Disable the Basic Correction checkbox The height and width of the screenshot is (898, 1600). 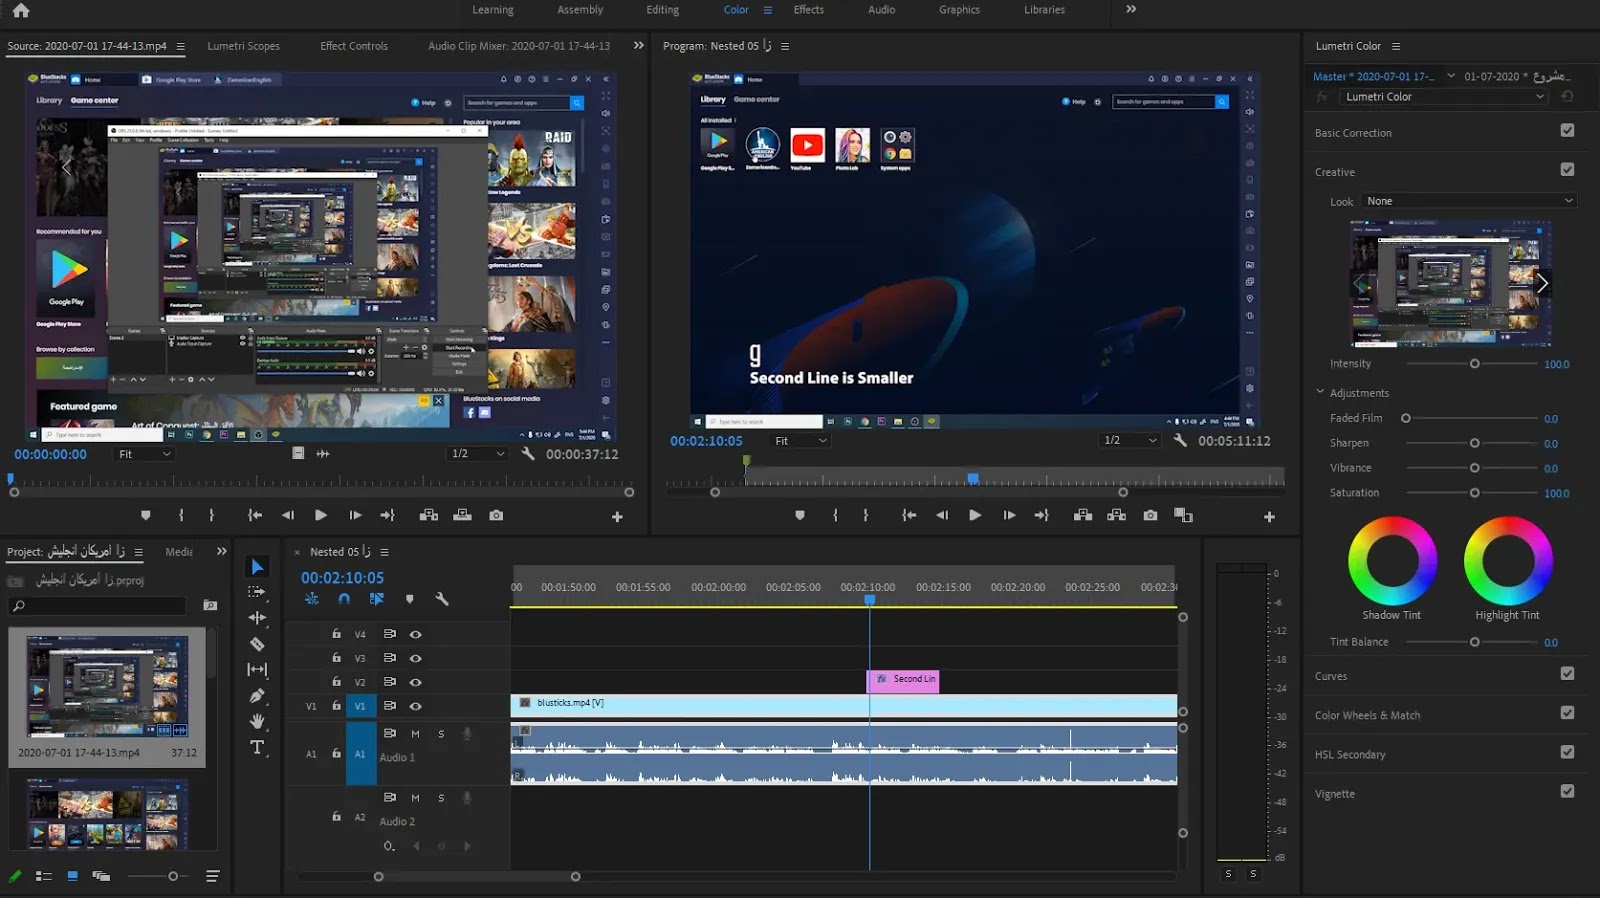(1567, 130)
